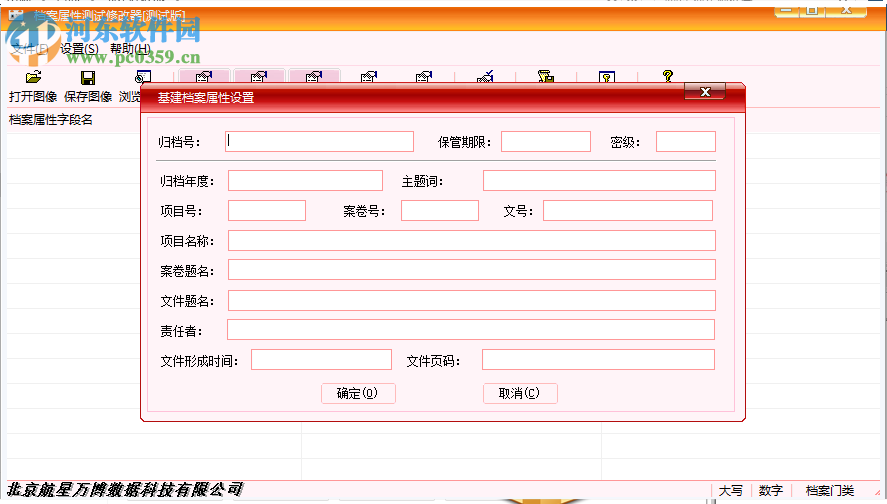Focus the 项目号 input box
This screenshot has height=504, width=887.
click(267, 210)
